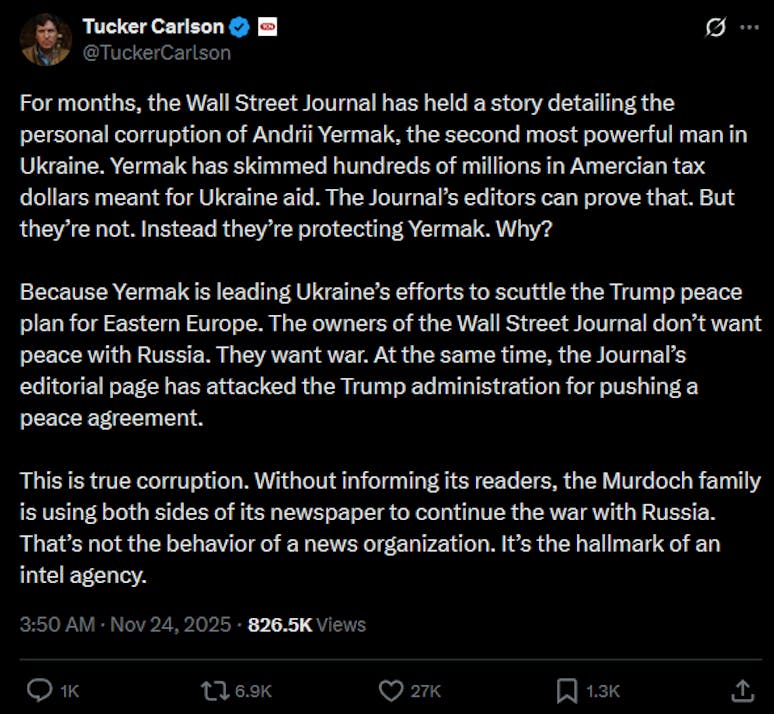Open the @TuckerCarlson handle link
The height and width of the screenshot is (714, 774).
[156, 52]
